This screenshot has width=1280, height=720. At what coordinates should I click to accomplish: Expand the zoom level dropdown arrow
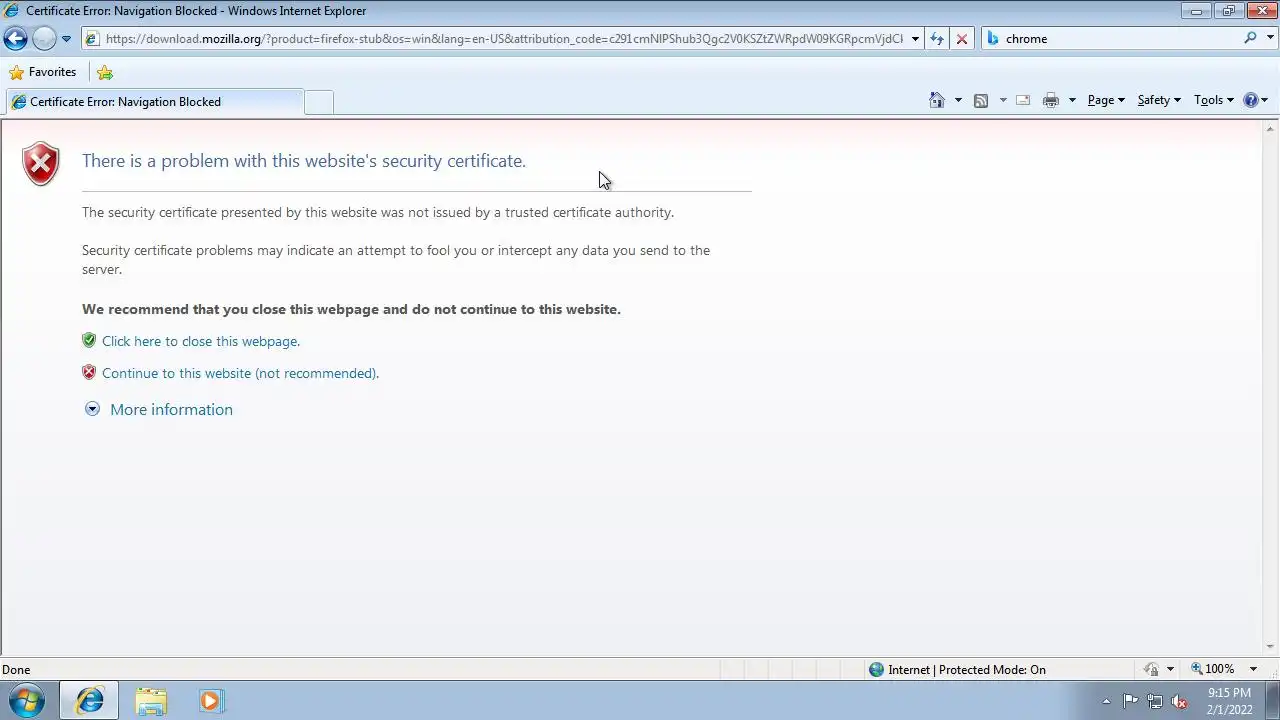[1253, 669]
